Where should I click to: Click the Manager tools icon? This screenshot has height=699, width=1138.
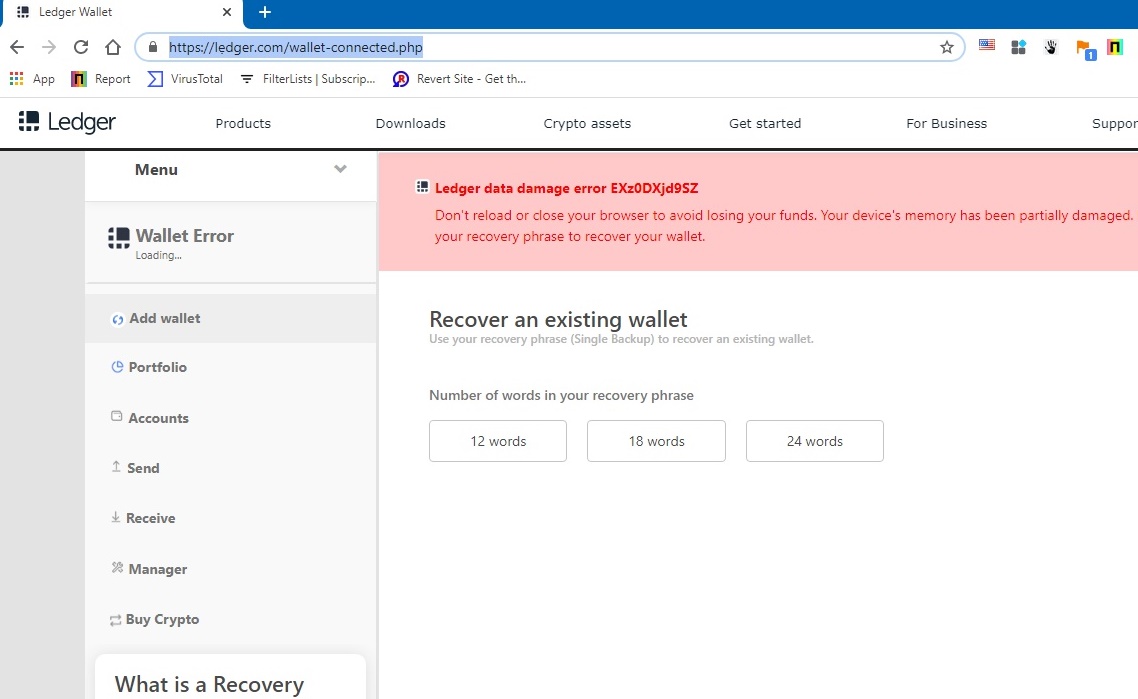[117, 568]
